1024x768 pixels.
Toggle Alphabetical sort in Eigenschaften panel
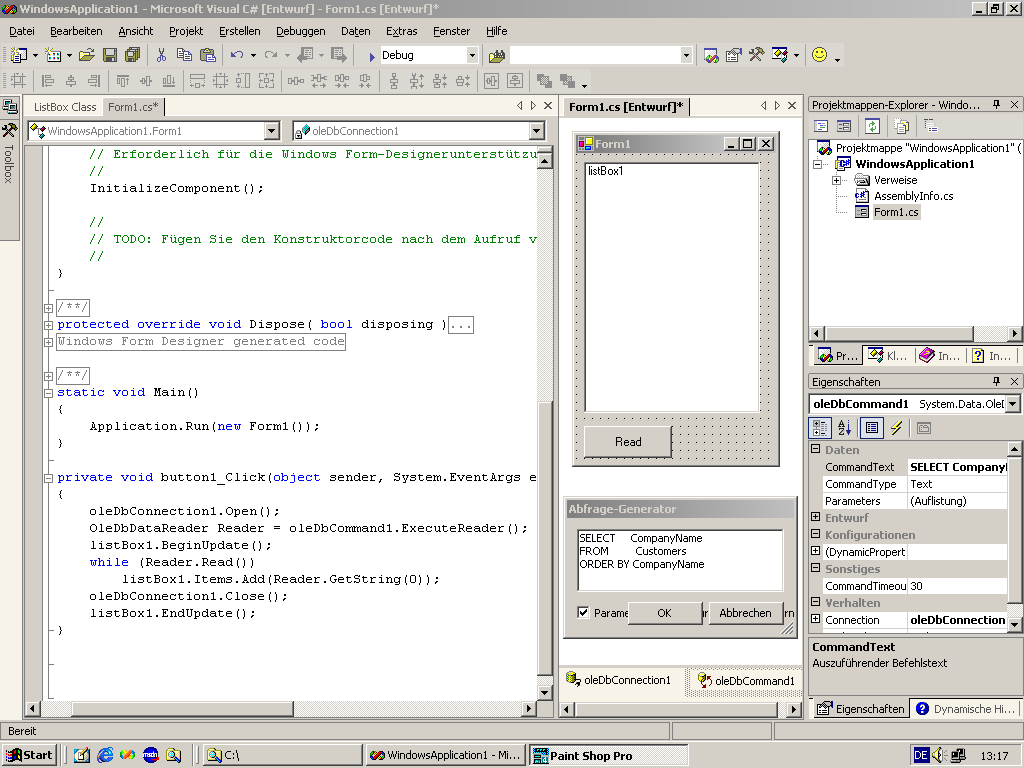[844, 428]
